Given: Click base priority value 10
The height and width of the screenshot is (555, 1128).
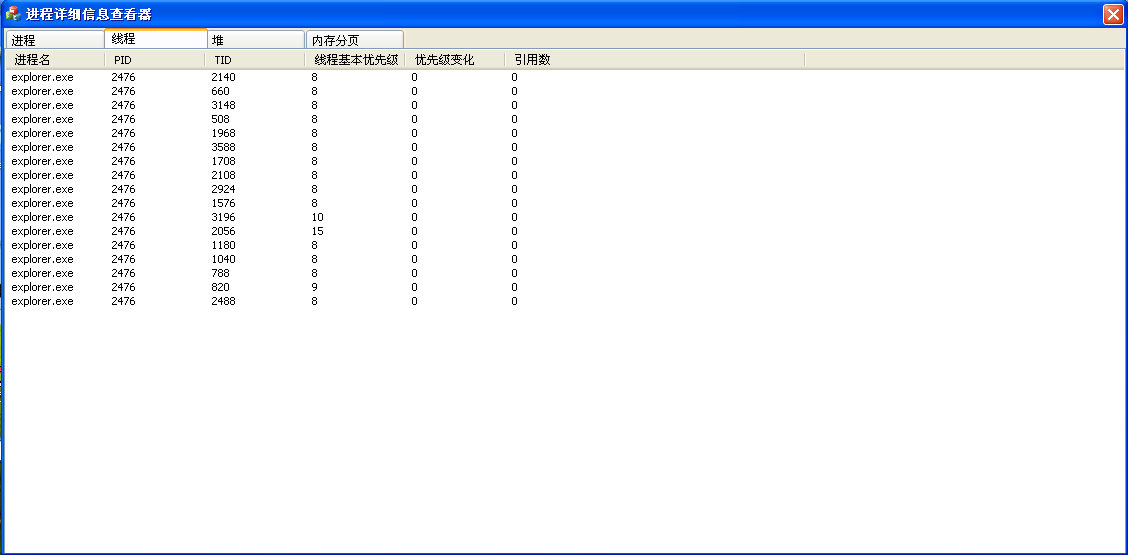Looking at the screenshot, I should (317, 217).
